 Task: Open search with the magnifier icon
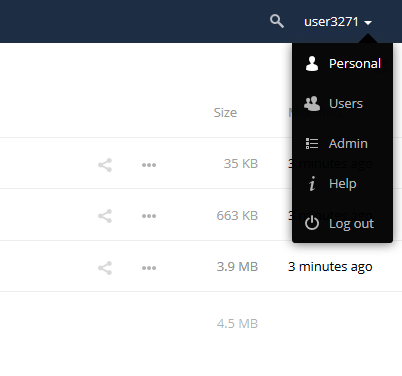coord(277,21)
